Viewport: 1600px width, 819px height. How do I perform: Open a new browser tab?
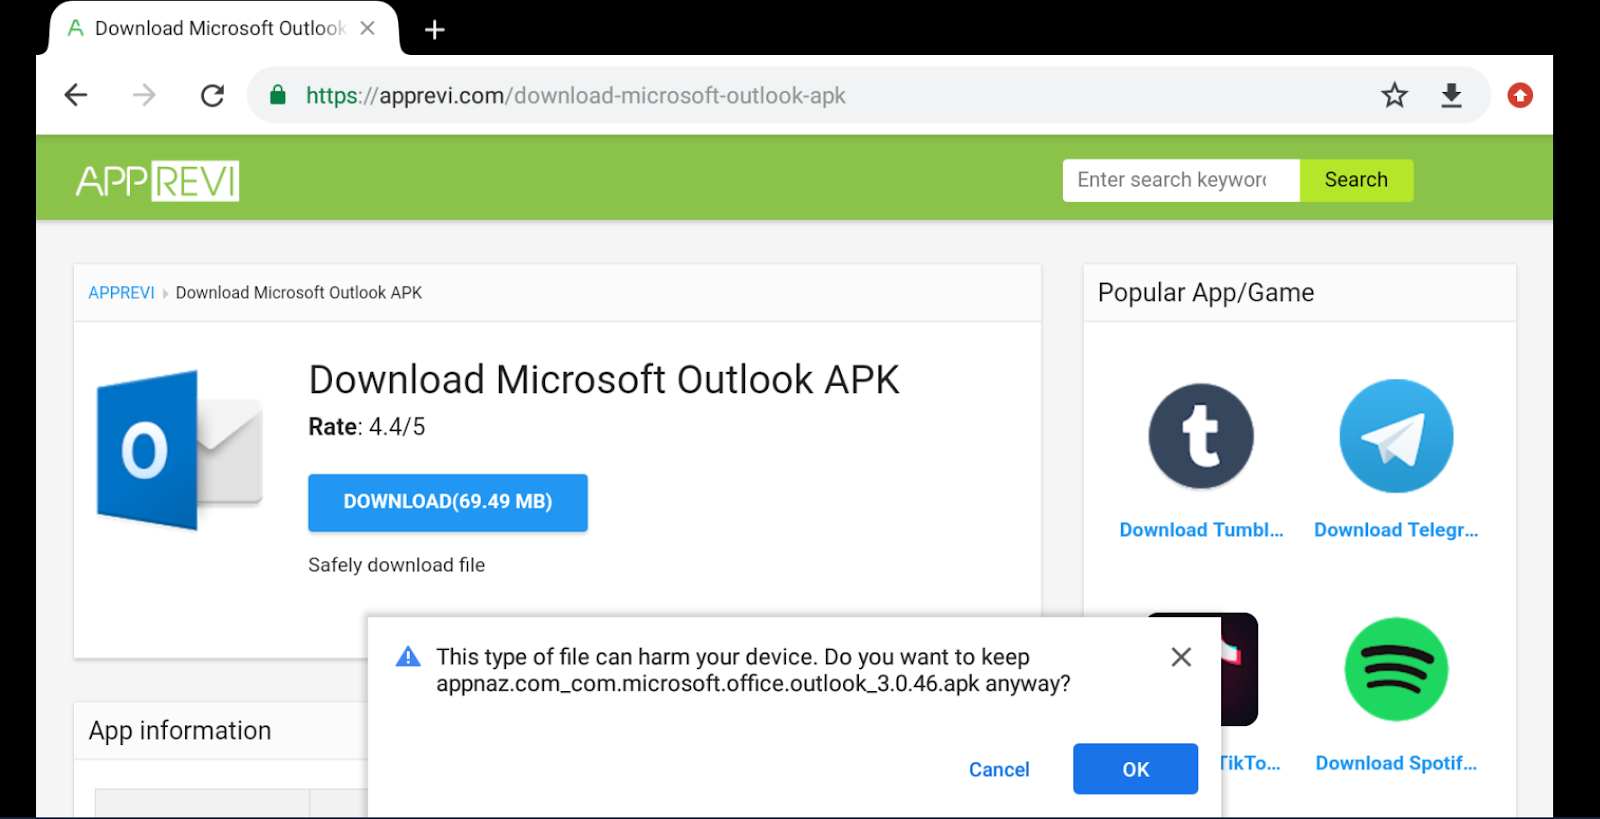[434, 30]
